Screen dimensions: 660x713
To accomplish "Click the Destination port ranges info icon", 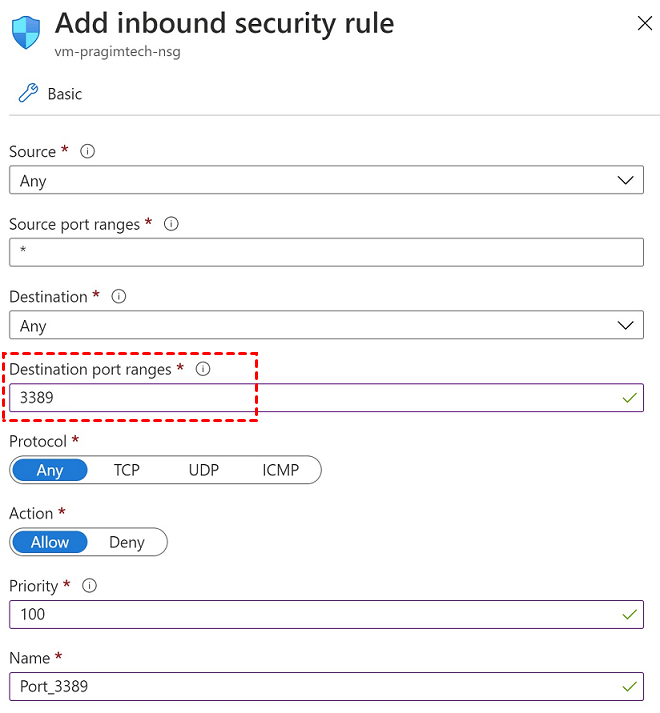I will pyautogui.click(x=203, y=369).
